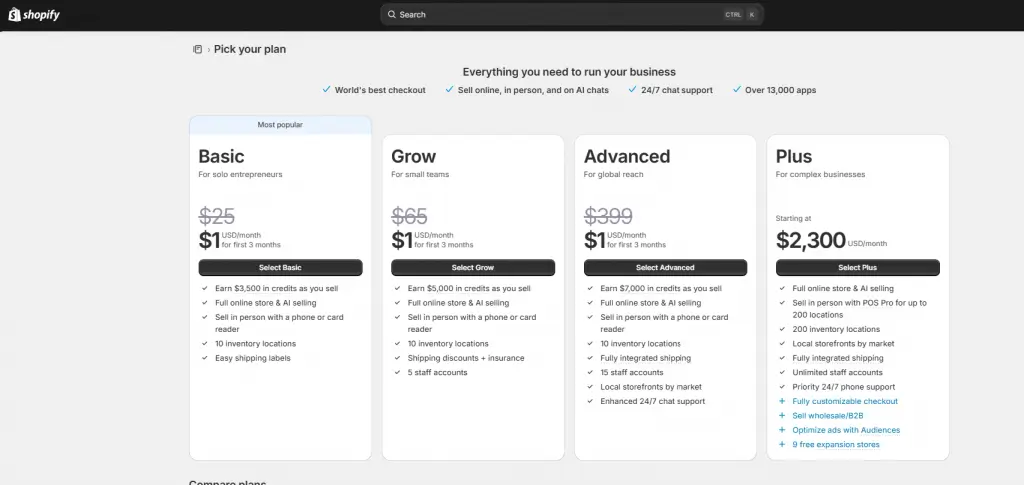Click Earn $7,000 in credits as you sell

(x=661, y=289)
